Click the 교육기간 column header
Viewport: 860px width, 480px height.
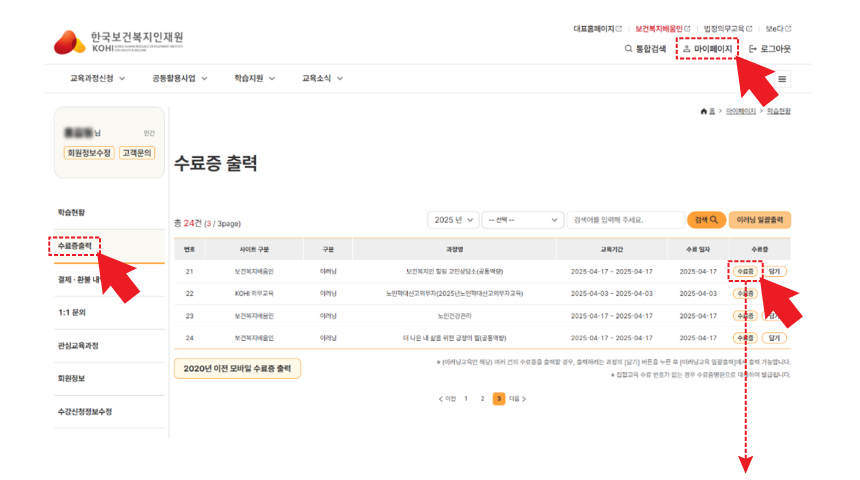pos(612,250)
